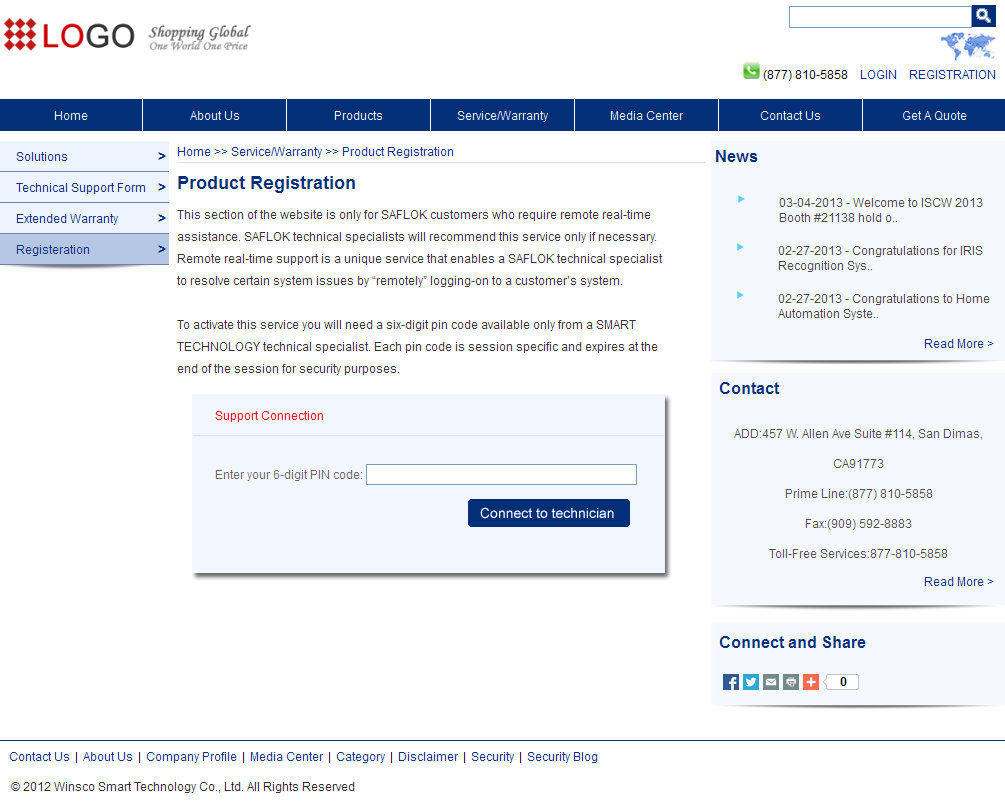Screen dimensions: 1005x801
Task: Open footer Disclaimer link
Action: point(428,757)
